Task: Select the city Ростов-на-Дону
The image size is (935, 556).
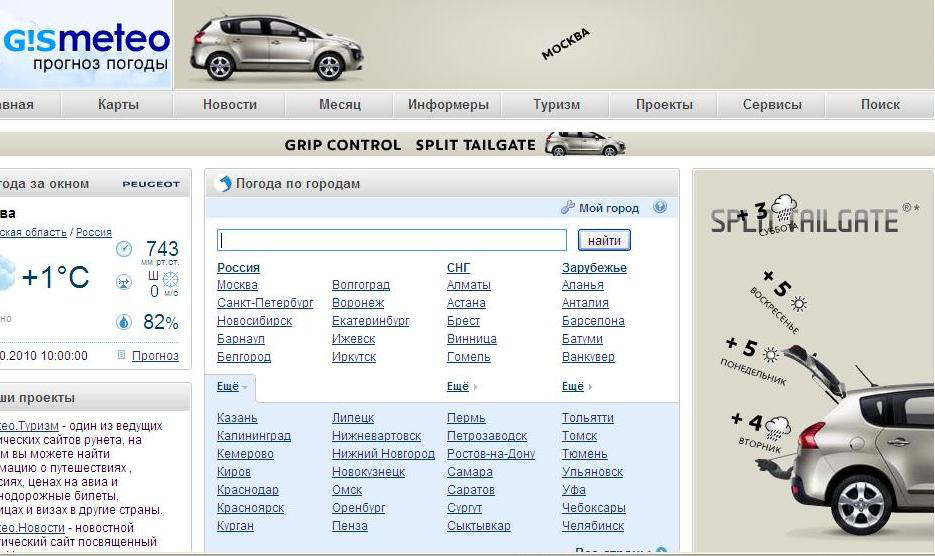Action: tap(491, 454)
